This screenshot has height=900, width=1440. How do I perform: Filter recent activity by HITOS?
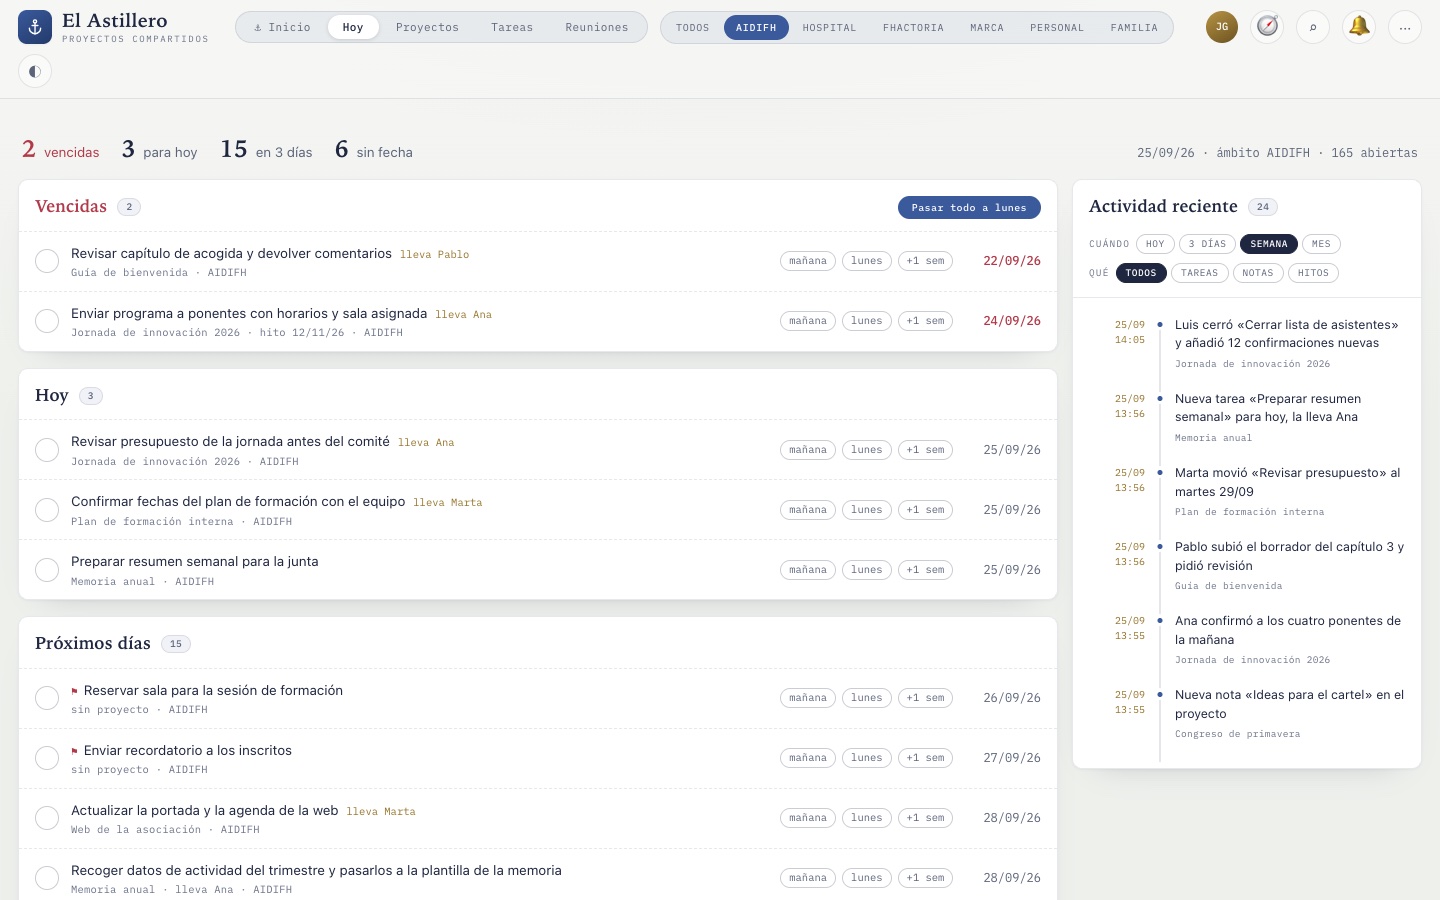pyautogui.click(x=1313, y=273)
